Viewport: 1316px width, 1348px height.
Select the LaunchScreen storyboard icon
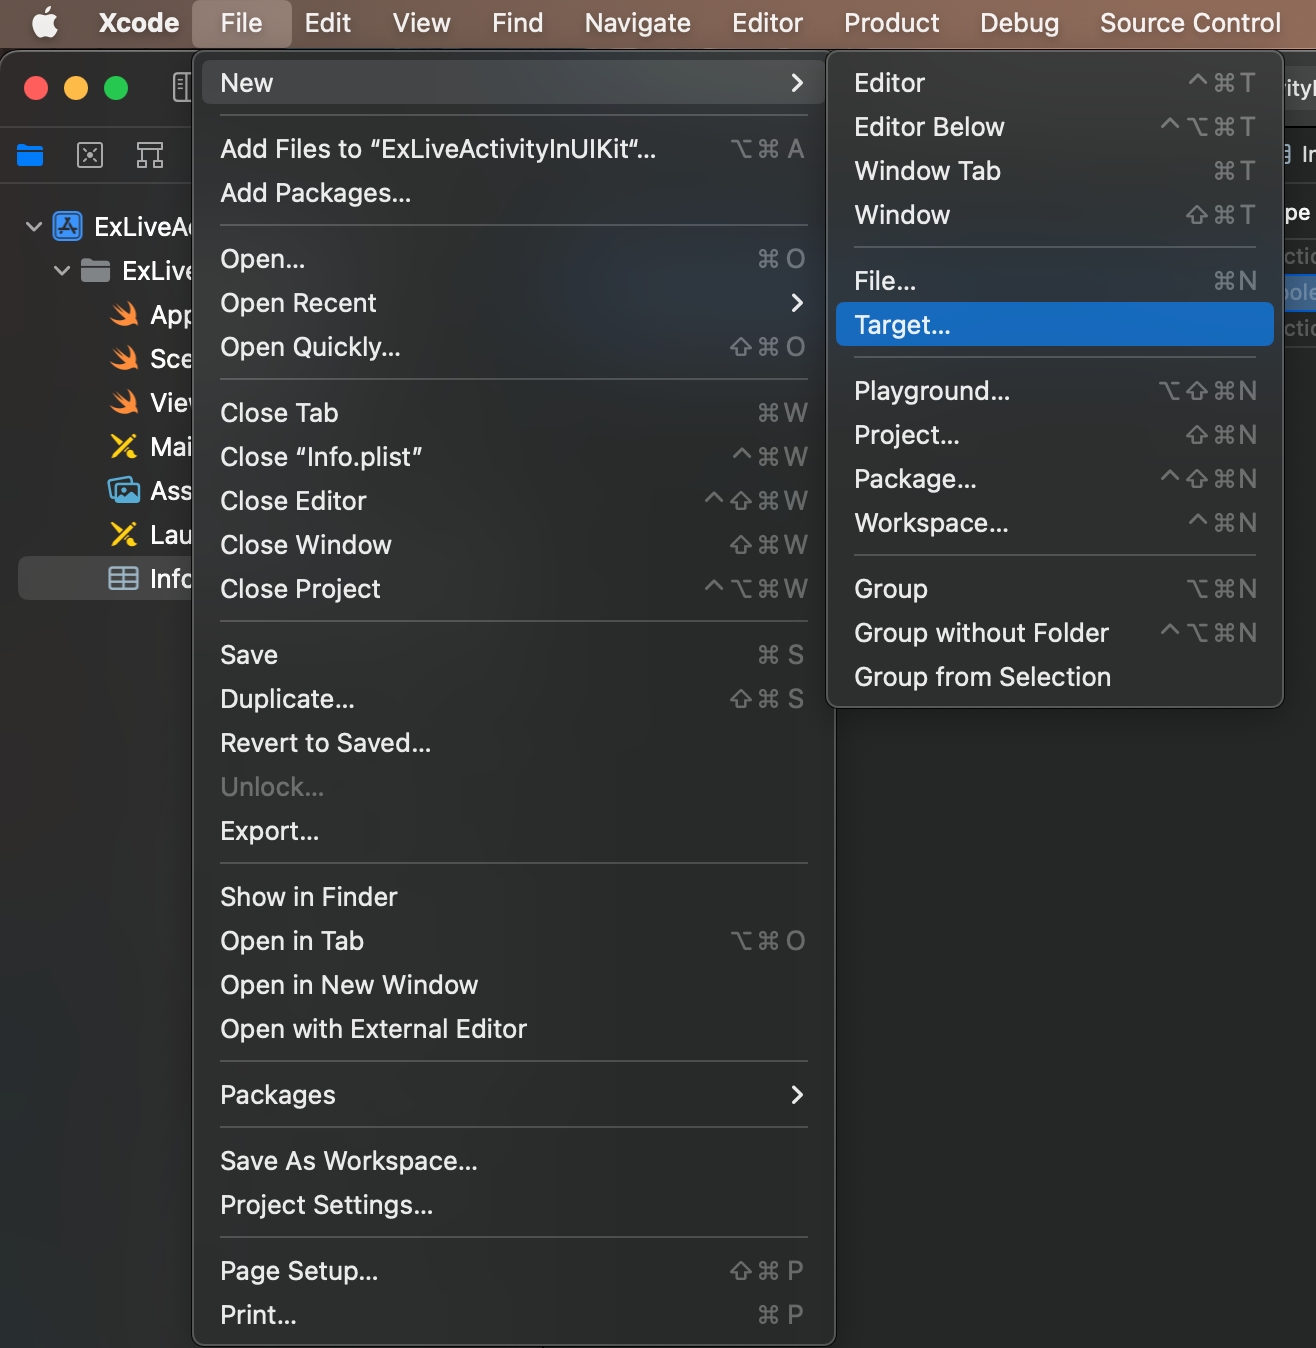pyautogui.click(x=124, y=535)
